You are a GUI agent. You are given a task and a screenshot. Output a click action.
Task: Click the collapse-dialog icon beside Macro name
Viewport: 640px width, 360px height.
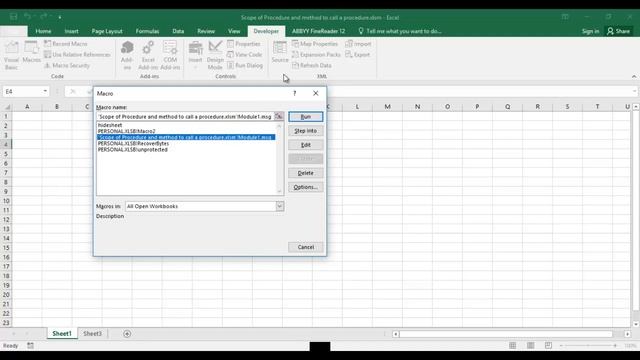coord(279,117)
